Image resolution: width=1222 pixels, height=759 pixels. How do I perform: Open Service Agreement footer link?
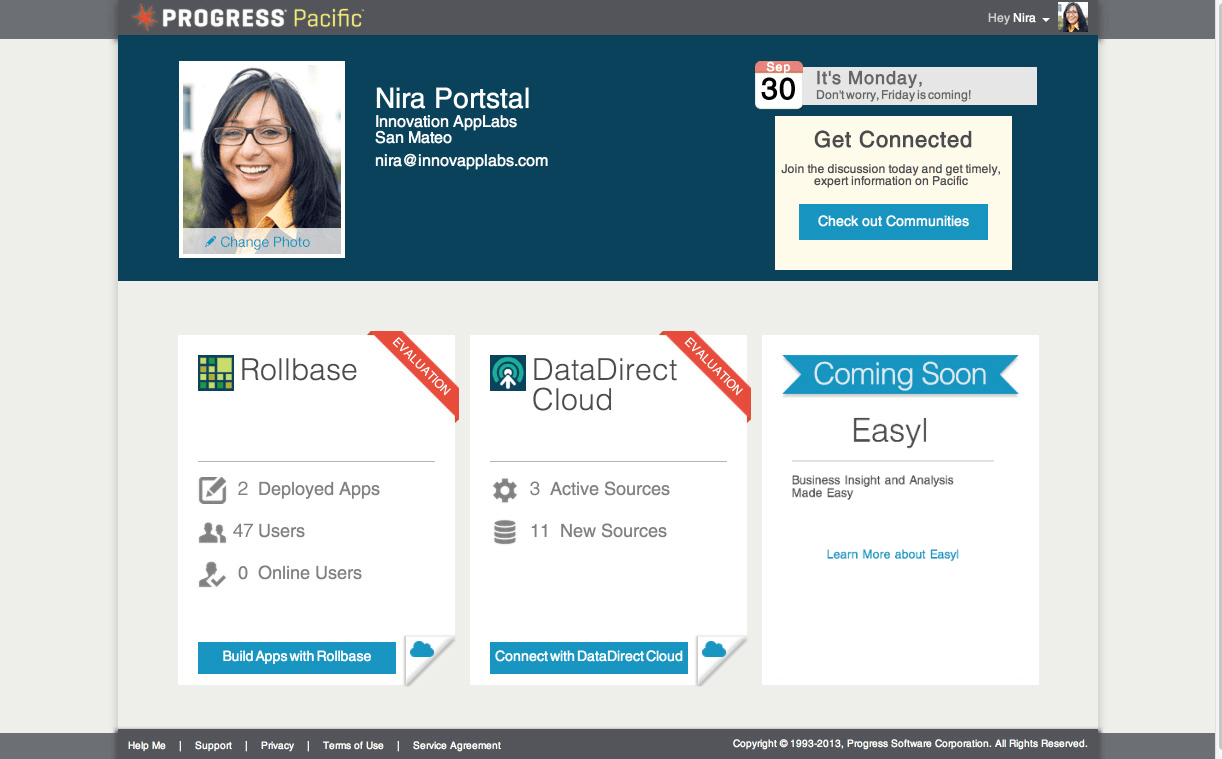pyautogui.click(x=457, y=745)
